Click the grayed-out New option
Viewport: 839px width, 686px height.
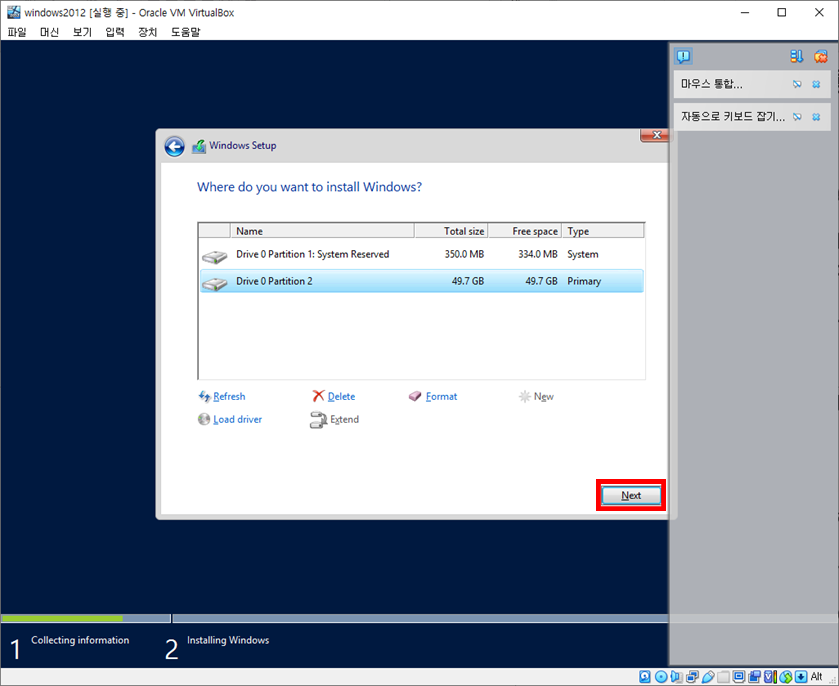tap(544, 397)
